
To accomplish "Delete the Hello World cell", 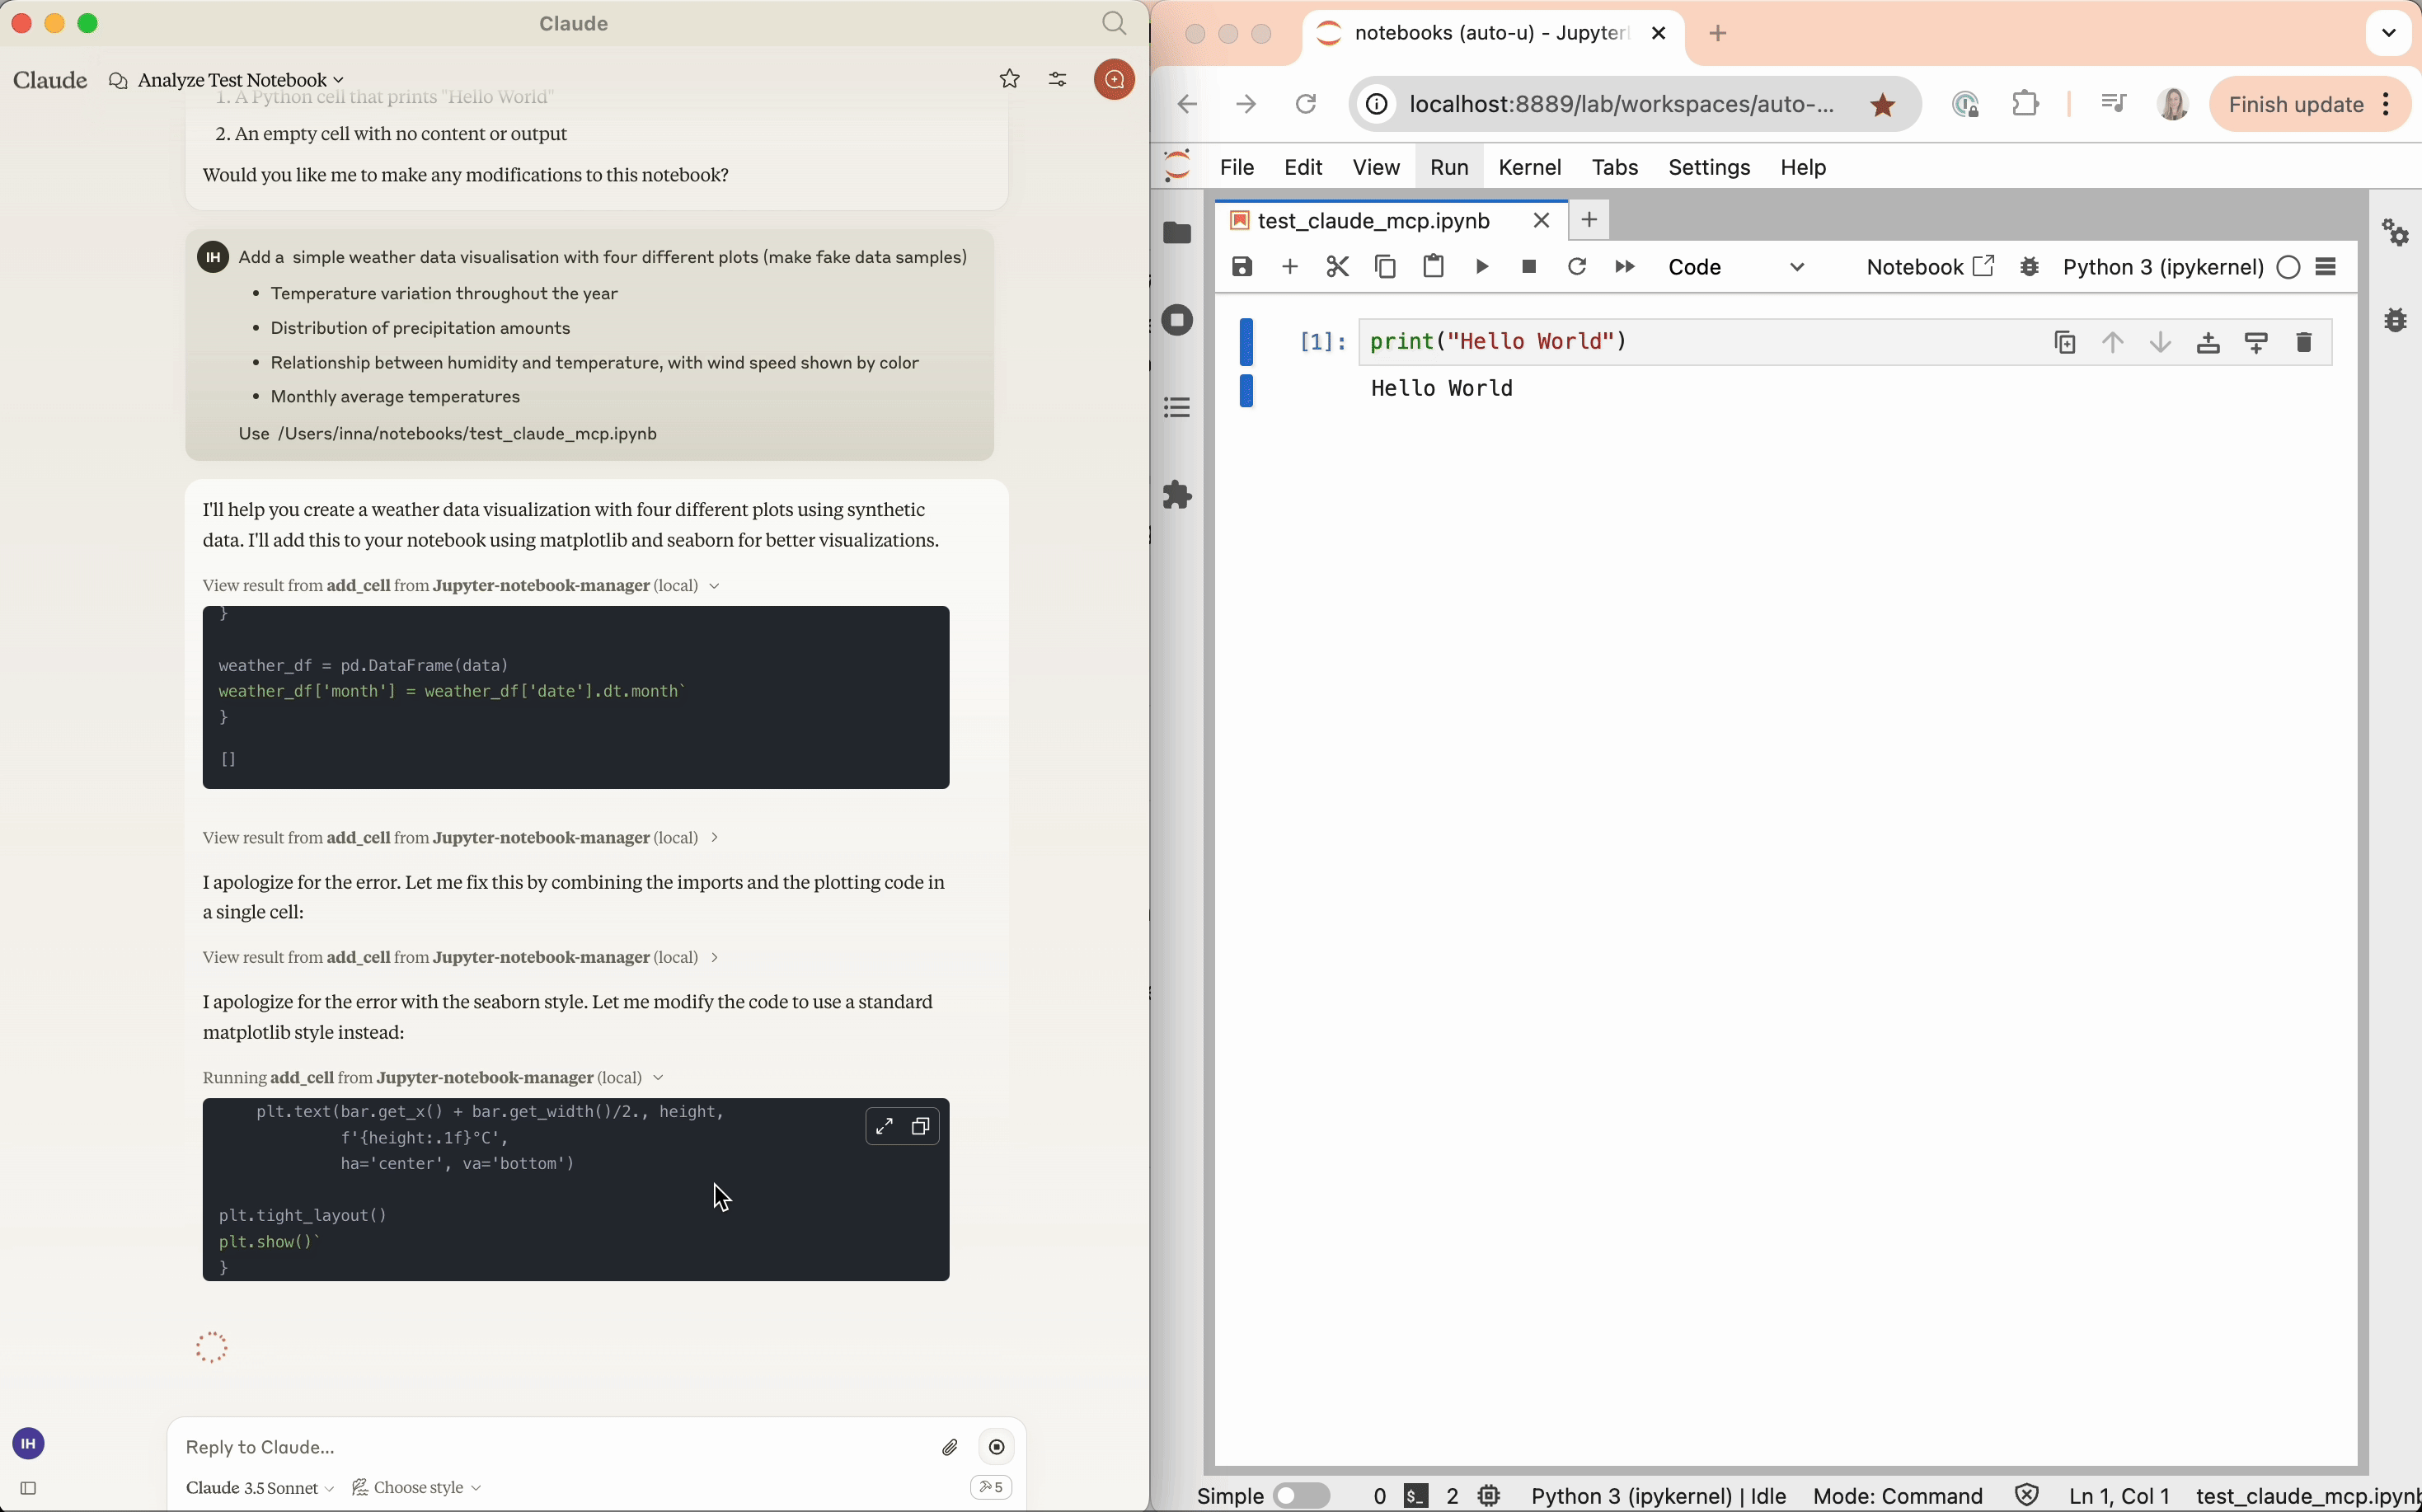I will coord(2304,343).
